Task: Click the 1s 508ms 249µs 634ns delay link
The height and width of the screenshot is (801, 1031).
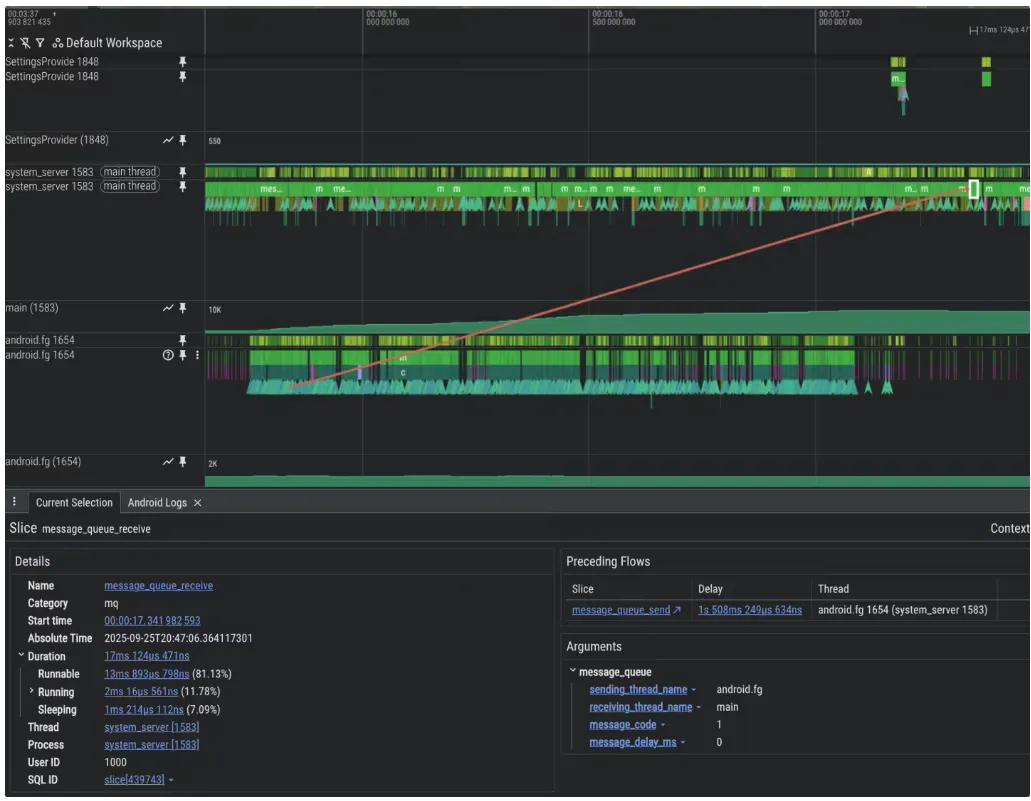Action: coord(750,610)
